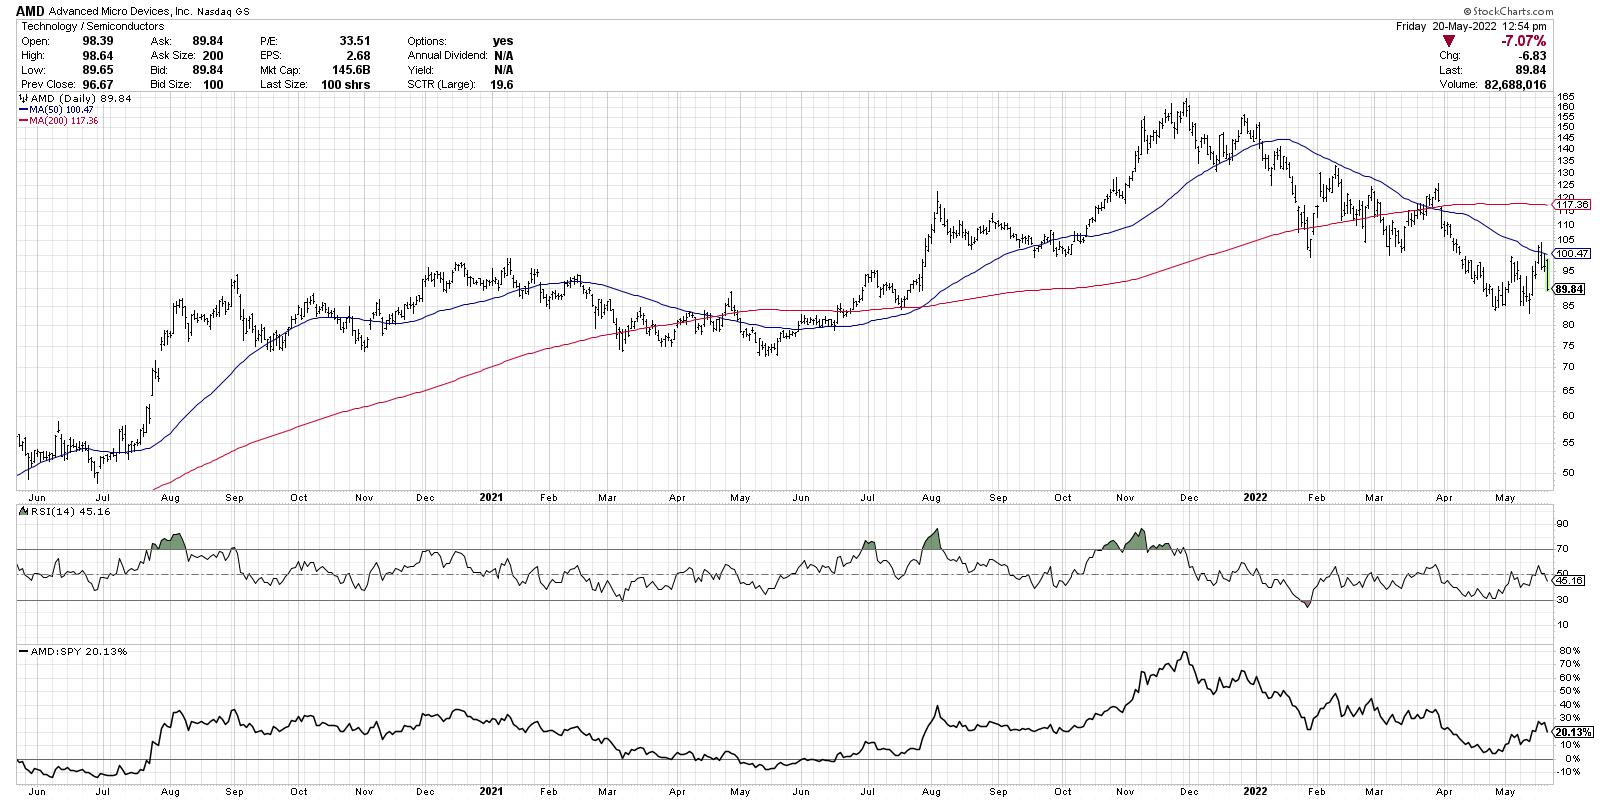
Task: Click the red down-arrow change indicator
Action: coord(1449,42)
